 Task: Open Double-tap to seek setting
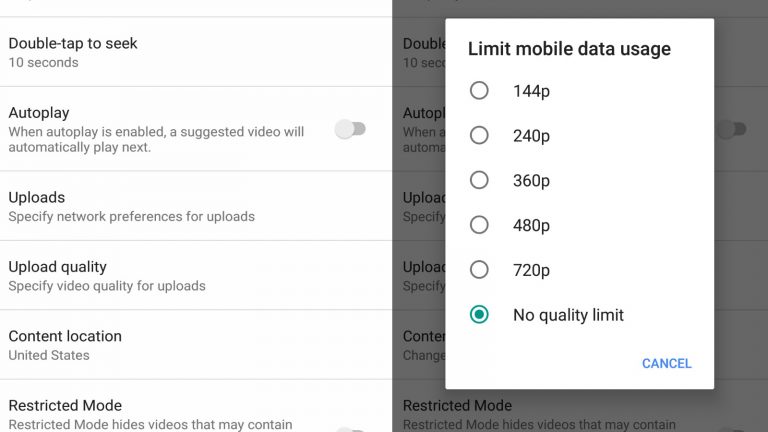tap(196, 52)
